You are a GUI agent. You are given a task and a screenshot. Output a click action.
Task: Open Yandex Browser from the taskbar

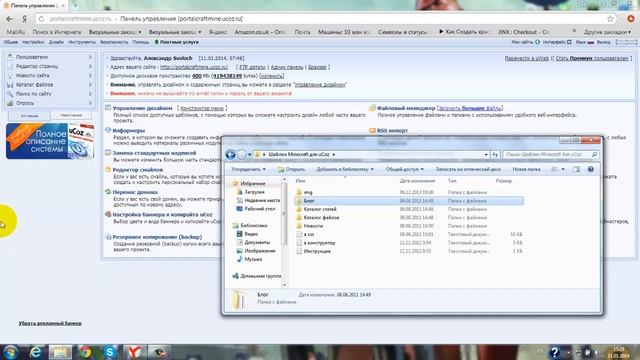pos(134,352)
